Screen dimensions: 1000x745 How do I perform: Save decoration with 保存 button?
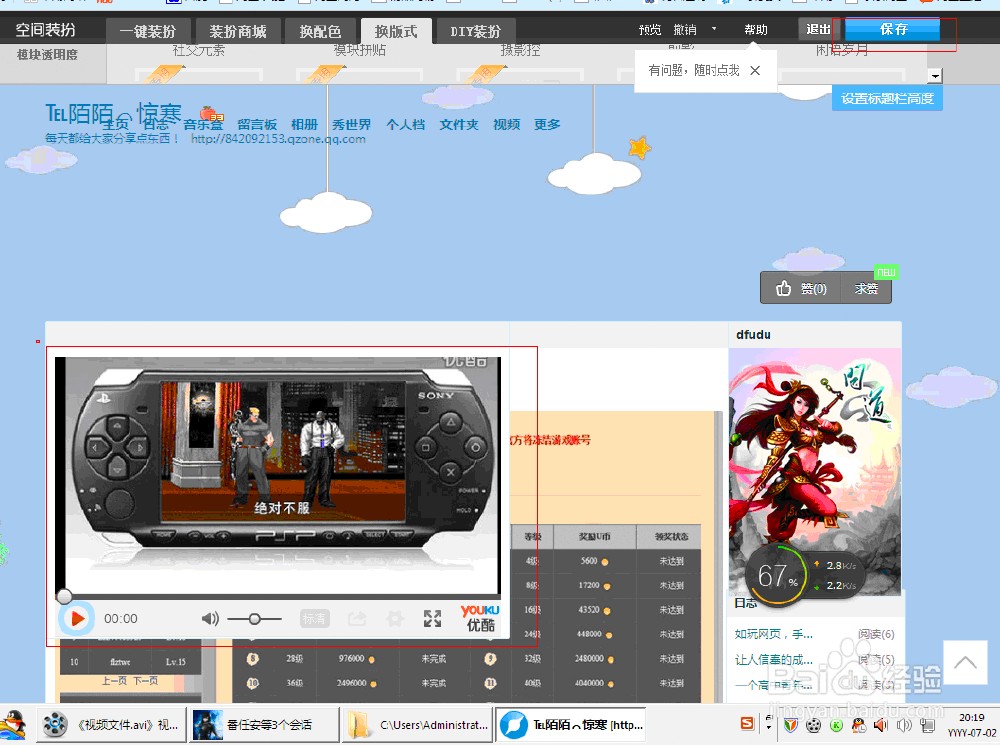[x=893, y=29]
